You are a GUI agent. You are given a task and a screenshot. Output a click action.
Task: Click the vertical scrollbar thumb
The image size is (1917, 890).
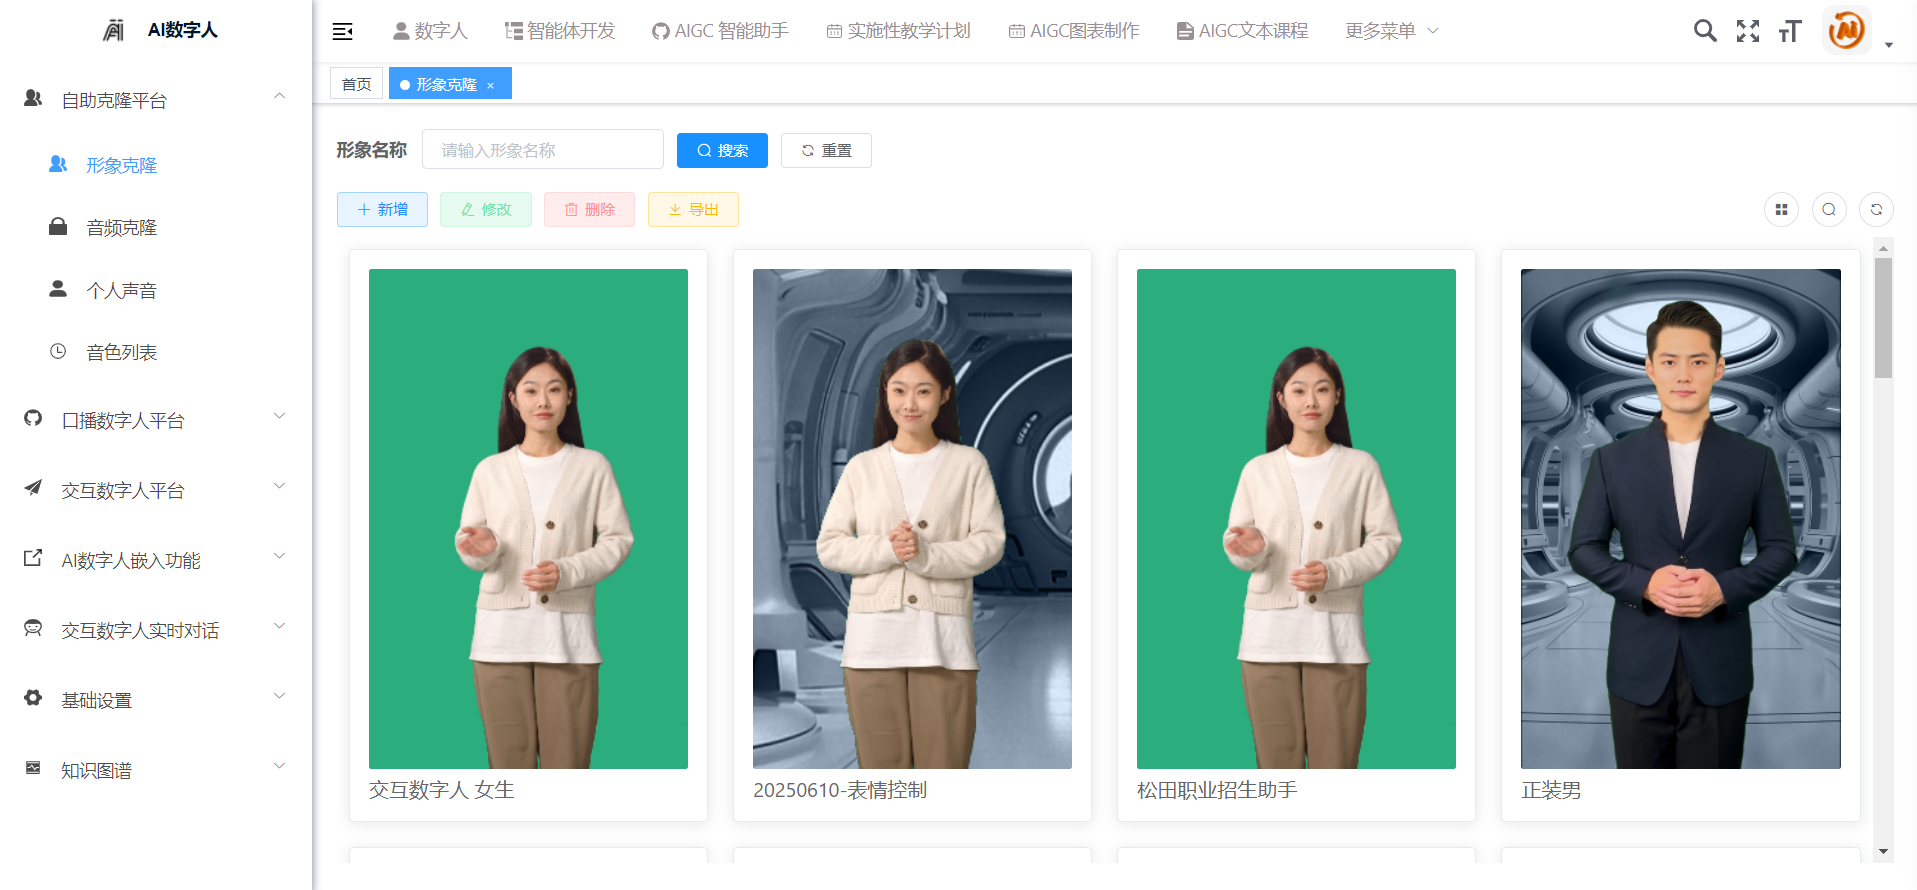coord(1883,318)
